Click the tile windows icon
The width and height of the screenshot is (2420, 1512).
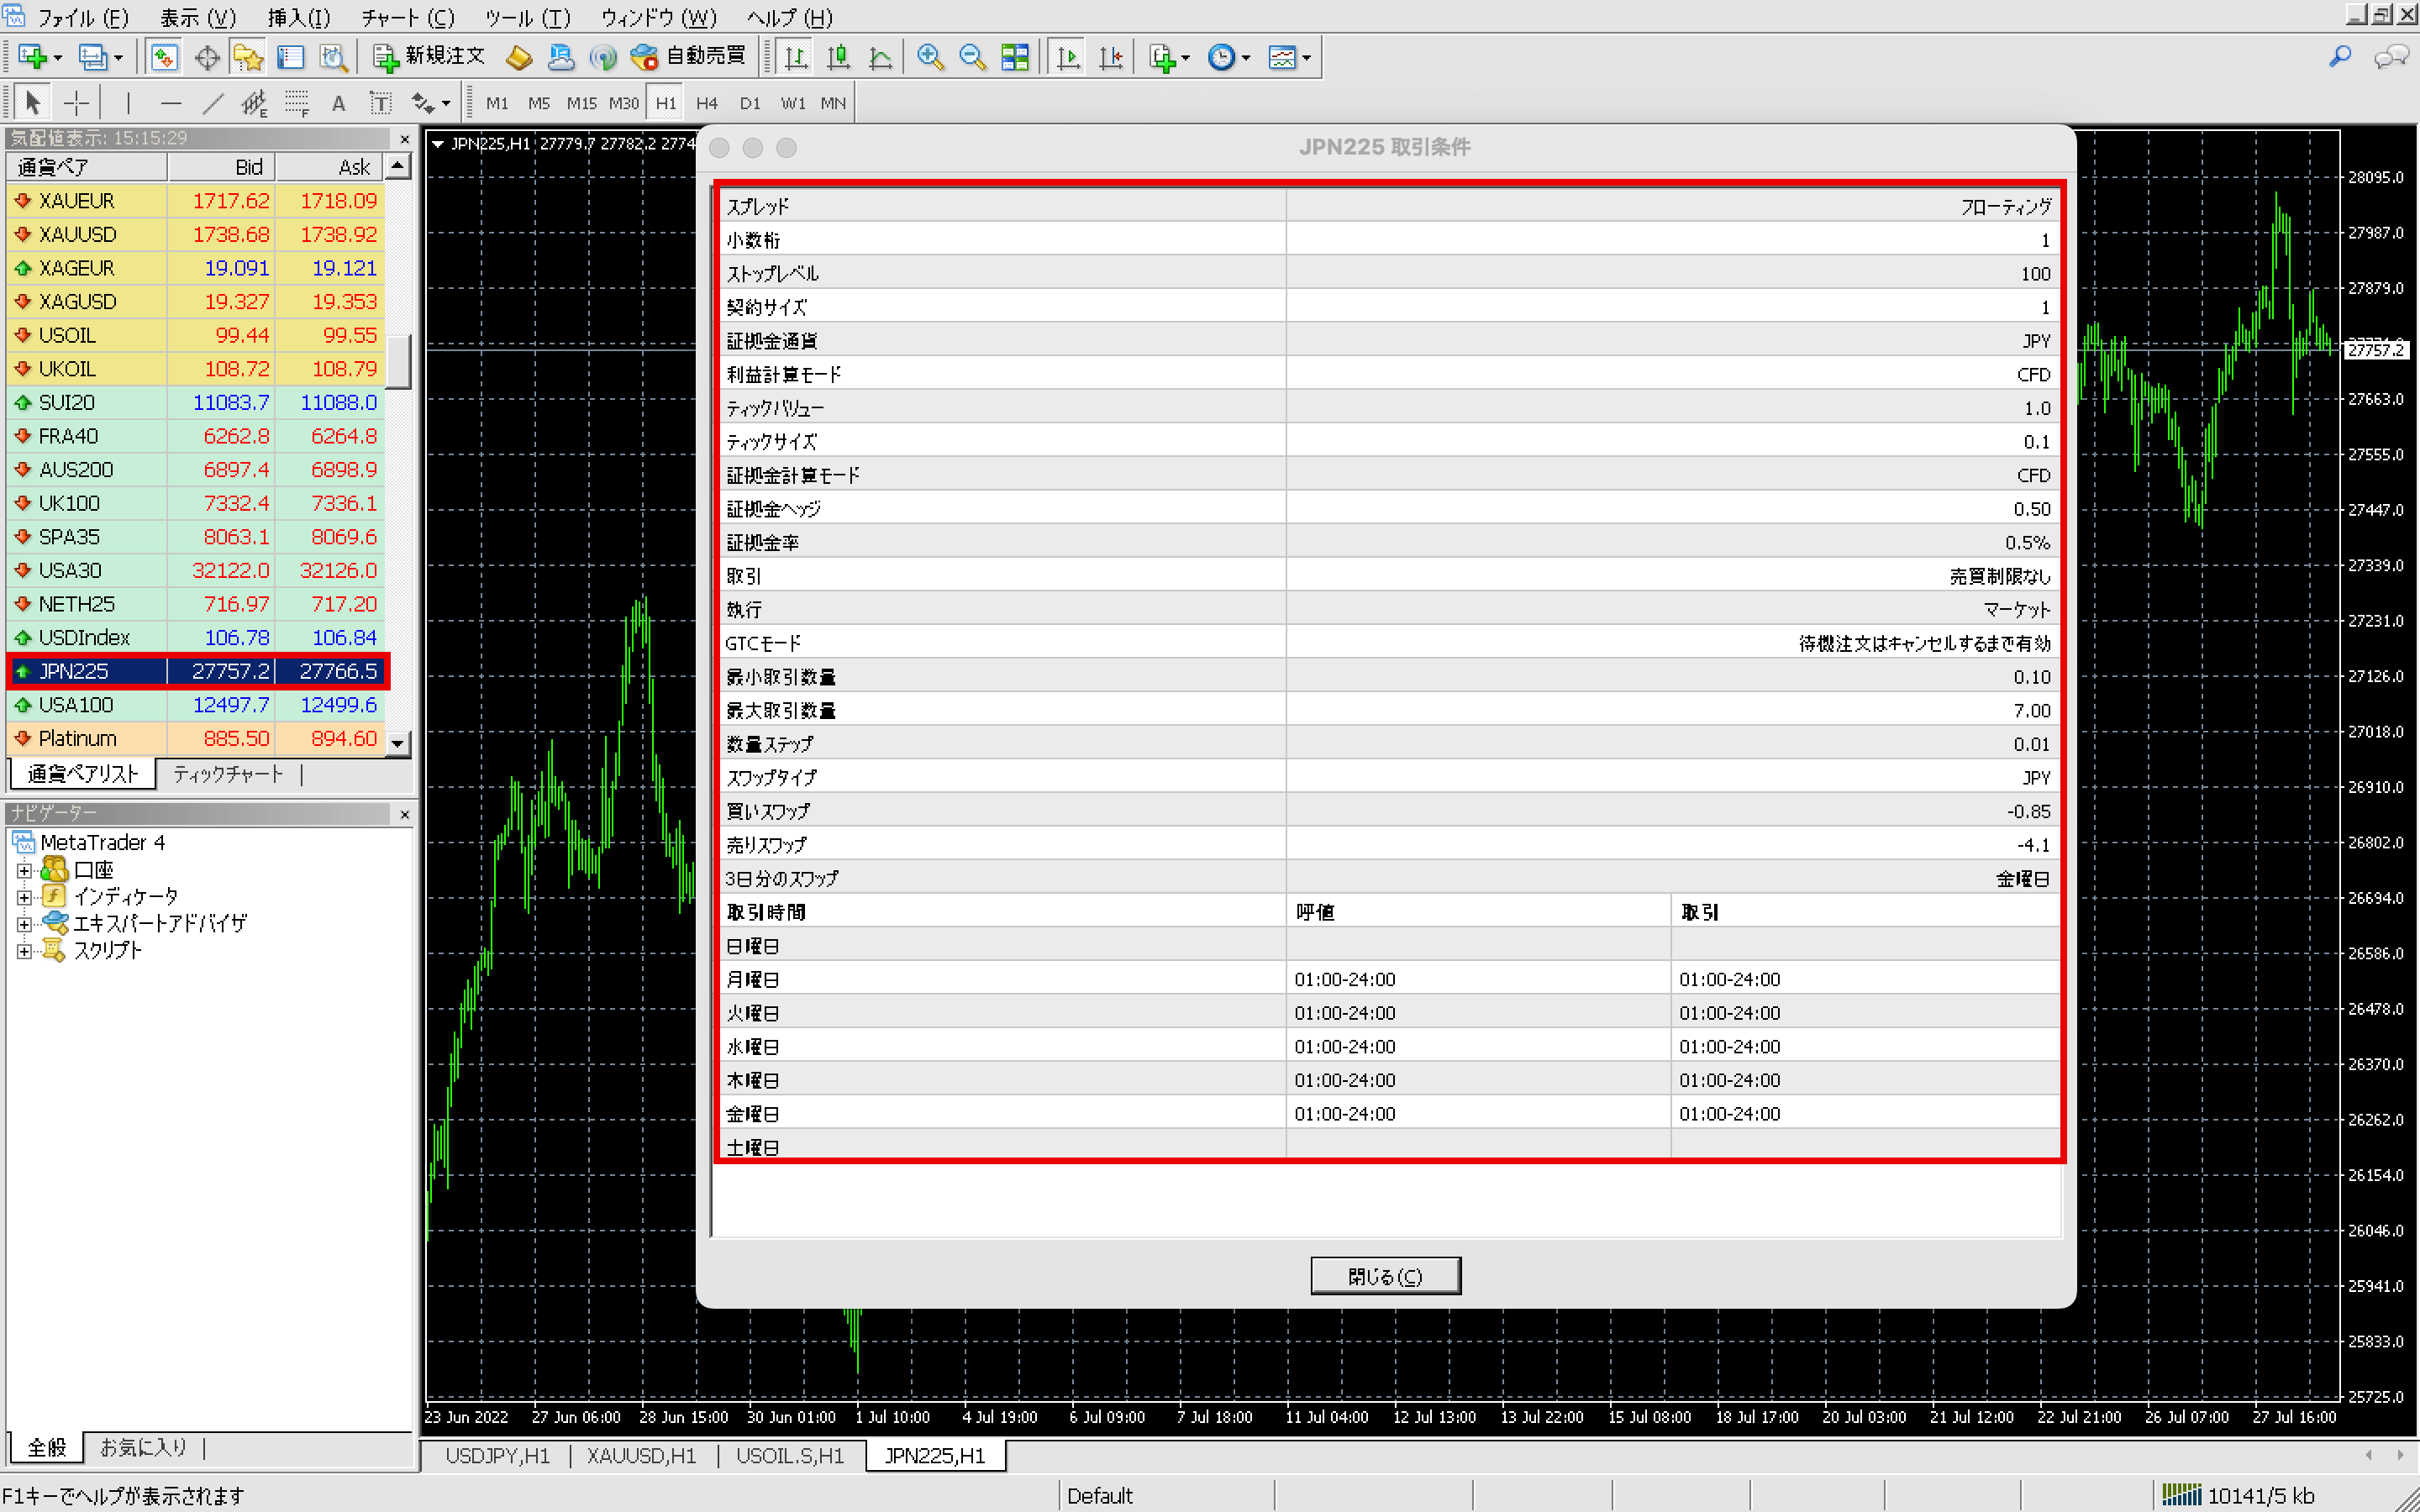(x=1015, y=57)
